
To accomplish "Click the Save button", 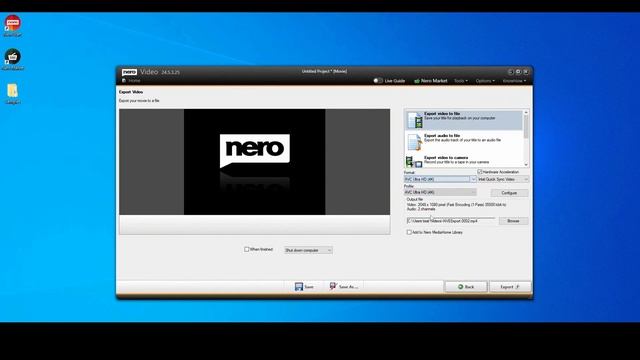I will 304,287.
